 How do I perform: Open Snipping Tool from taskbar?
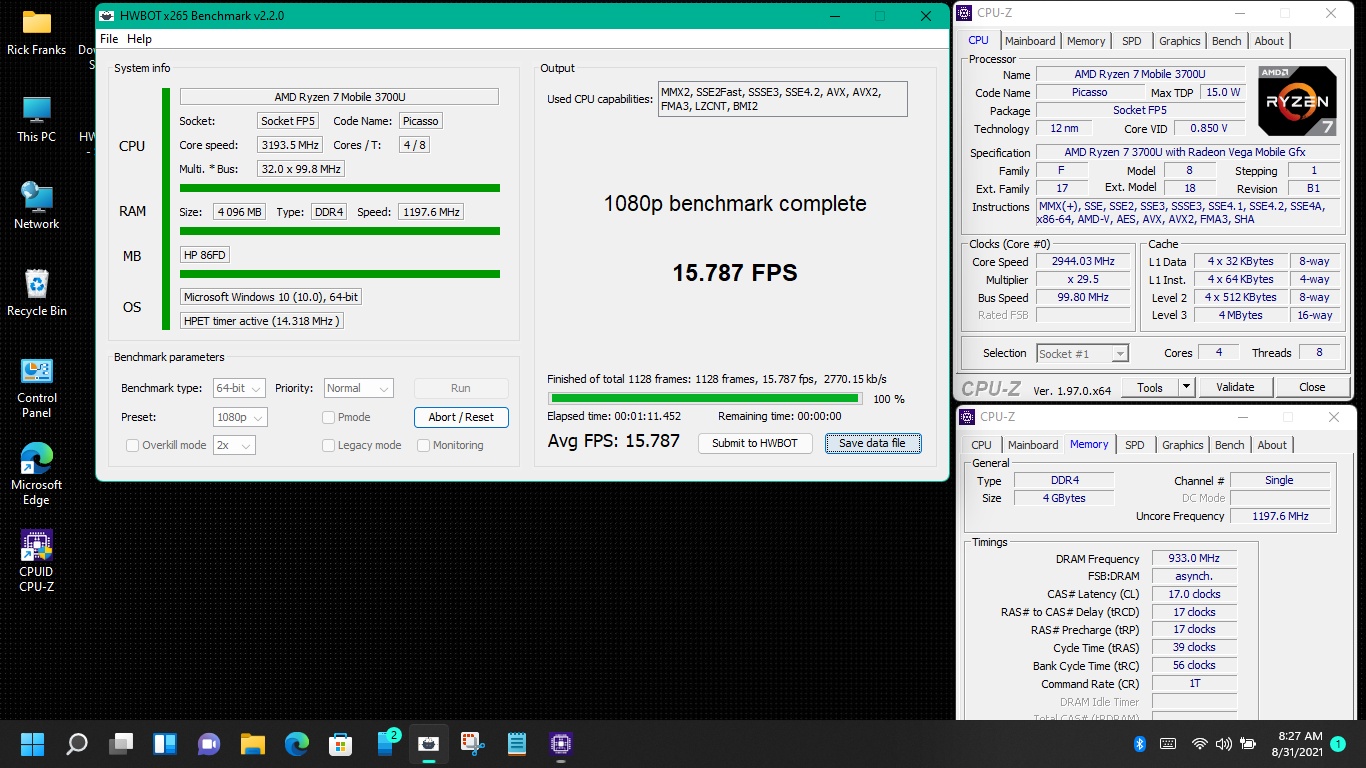pos(473,744)
